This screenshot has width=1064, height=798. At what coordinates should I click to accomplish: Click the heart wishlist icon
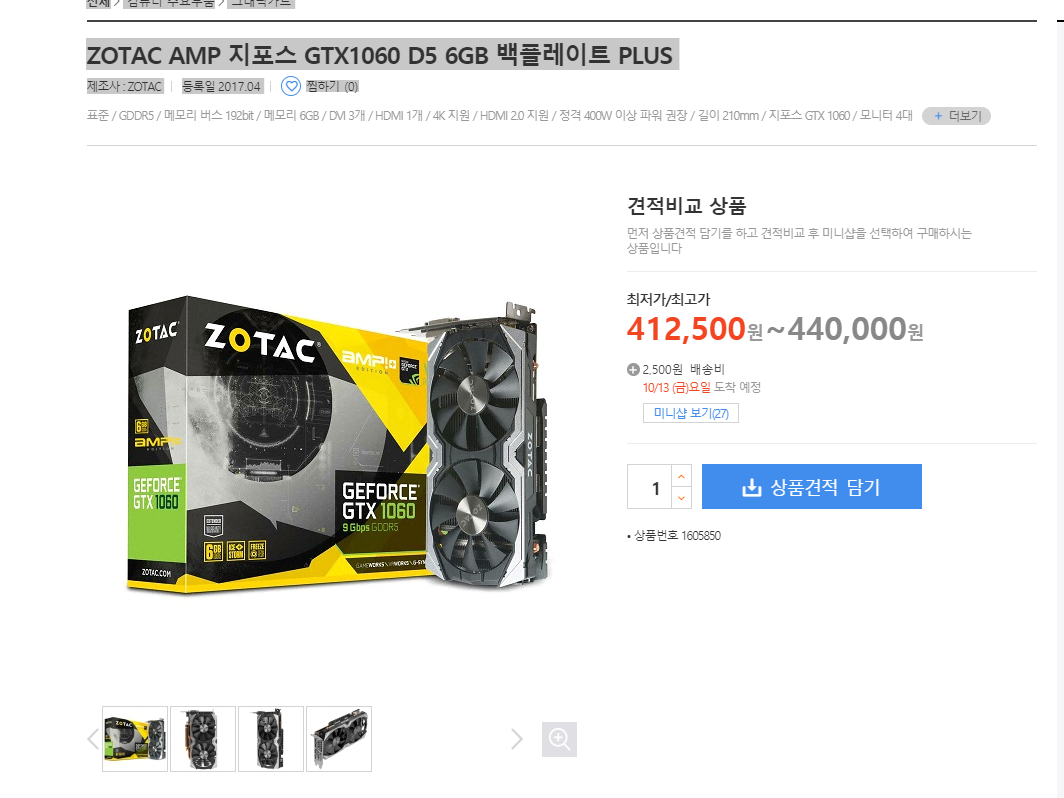[x=290, y=86]
